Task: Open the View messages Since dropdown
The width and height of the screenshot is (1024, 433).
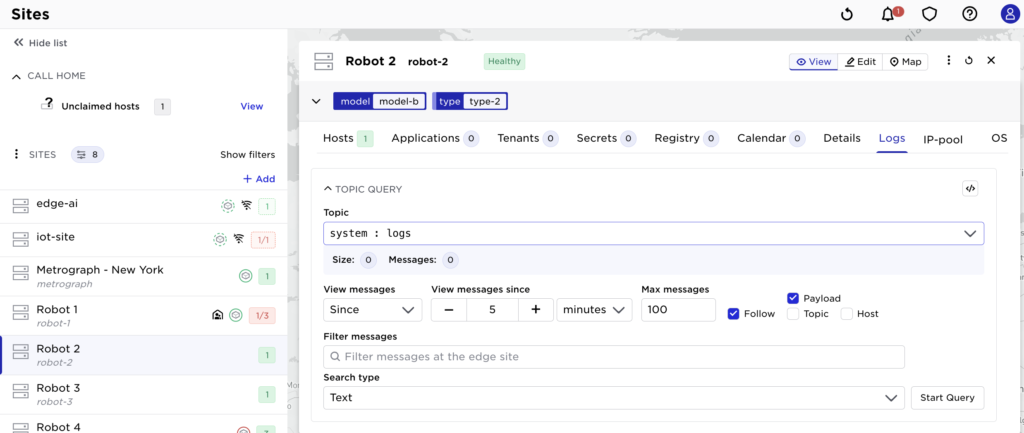Action: click(372, 310)
